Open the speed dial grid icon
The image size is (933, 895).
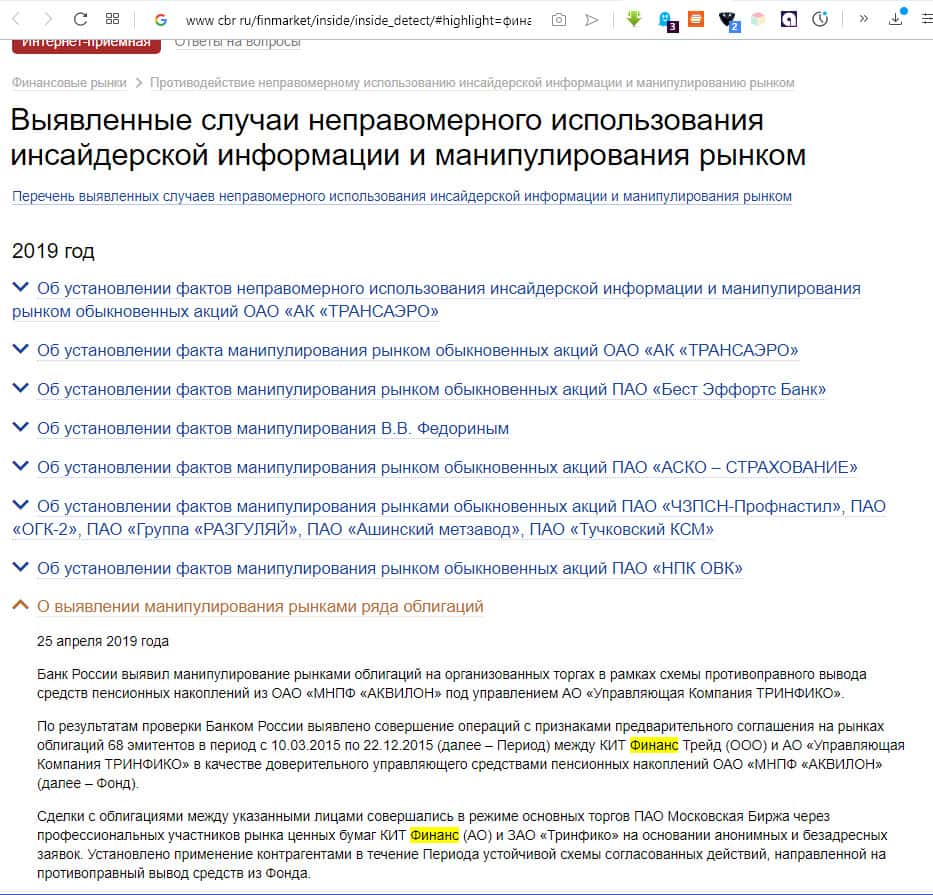(x=112, y=19)
